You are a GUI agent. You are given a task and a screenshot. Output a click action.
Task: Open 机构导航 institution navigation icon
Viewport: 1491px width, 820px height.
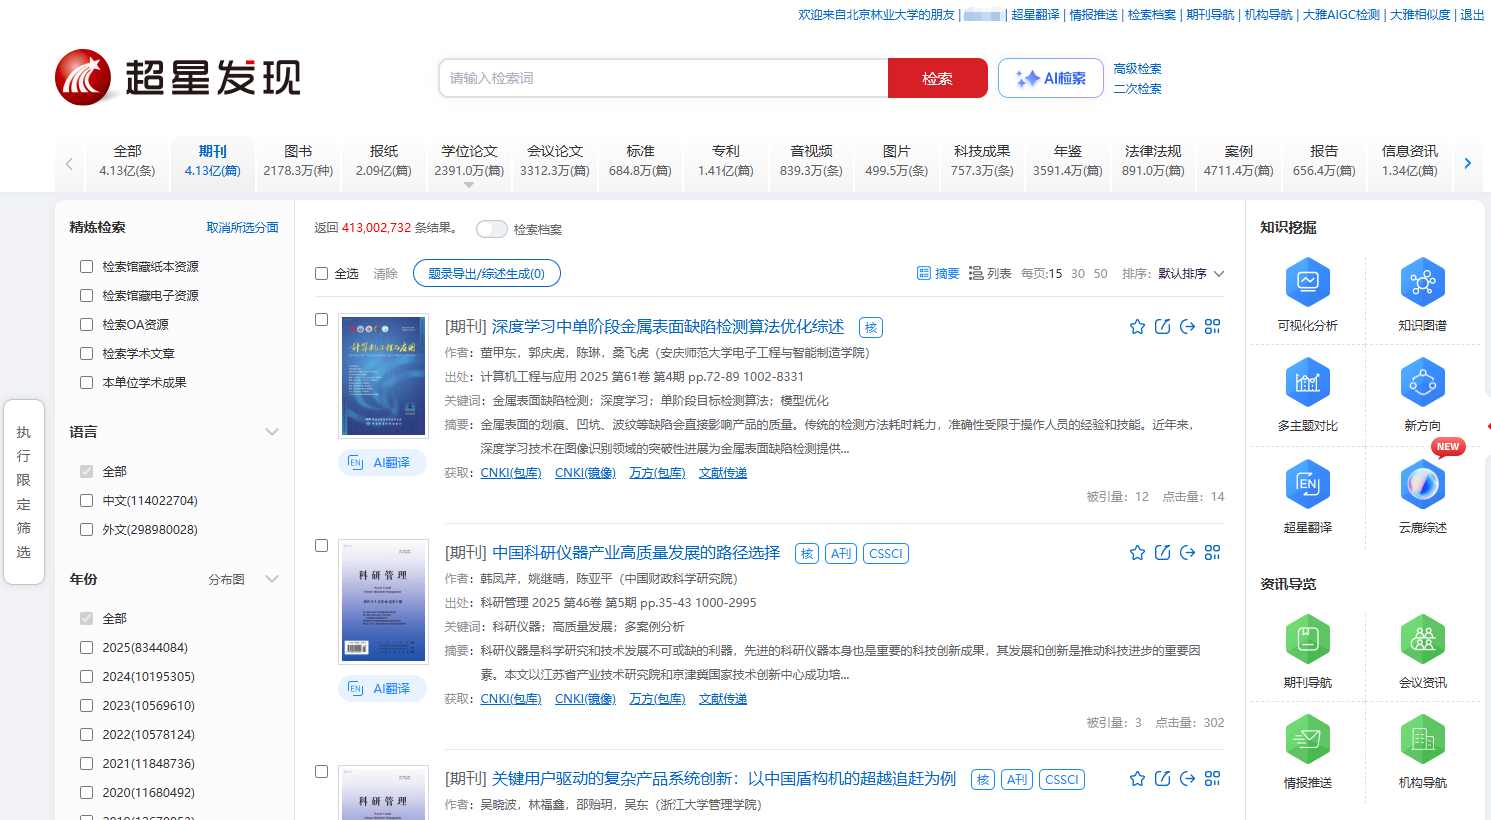point(1422,739)
